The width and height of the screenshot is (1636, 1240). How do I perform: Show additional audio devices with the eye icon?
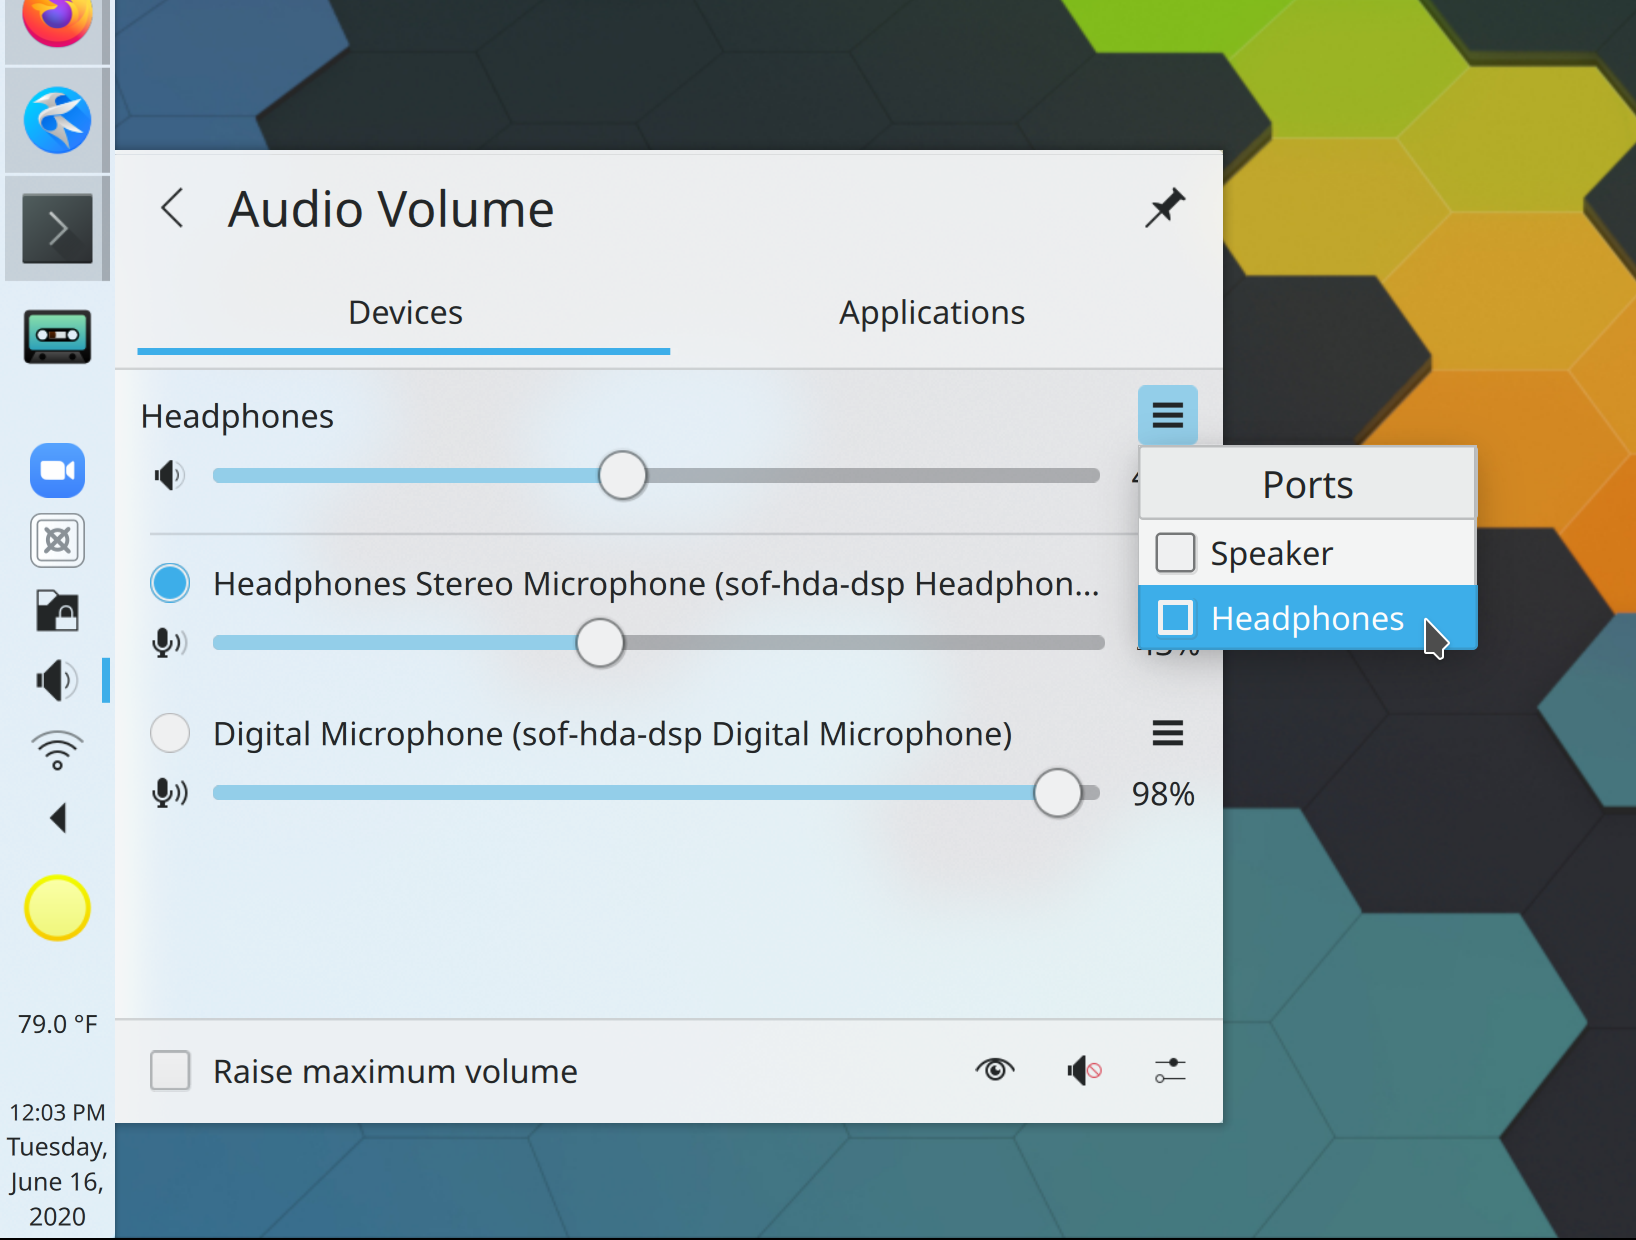tap(996, 1069)
